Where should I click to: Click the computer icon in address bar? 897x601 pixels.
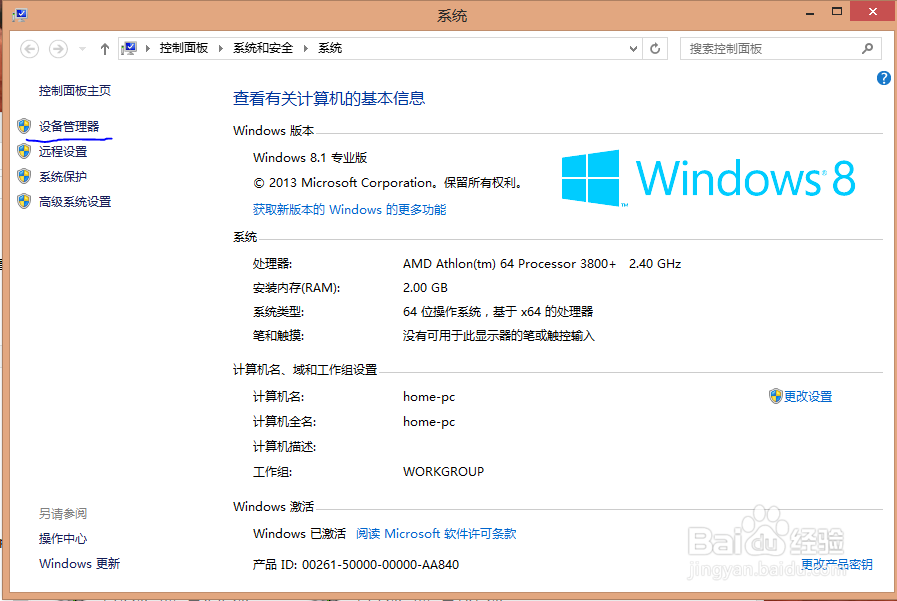(129, 49)
